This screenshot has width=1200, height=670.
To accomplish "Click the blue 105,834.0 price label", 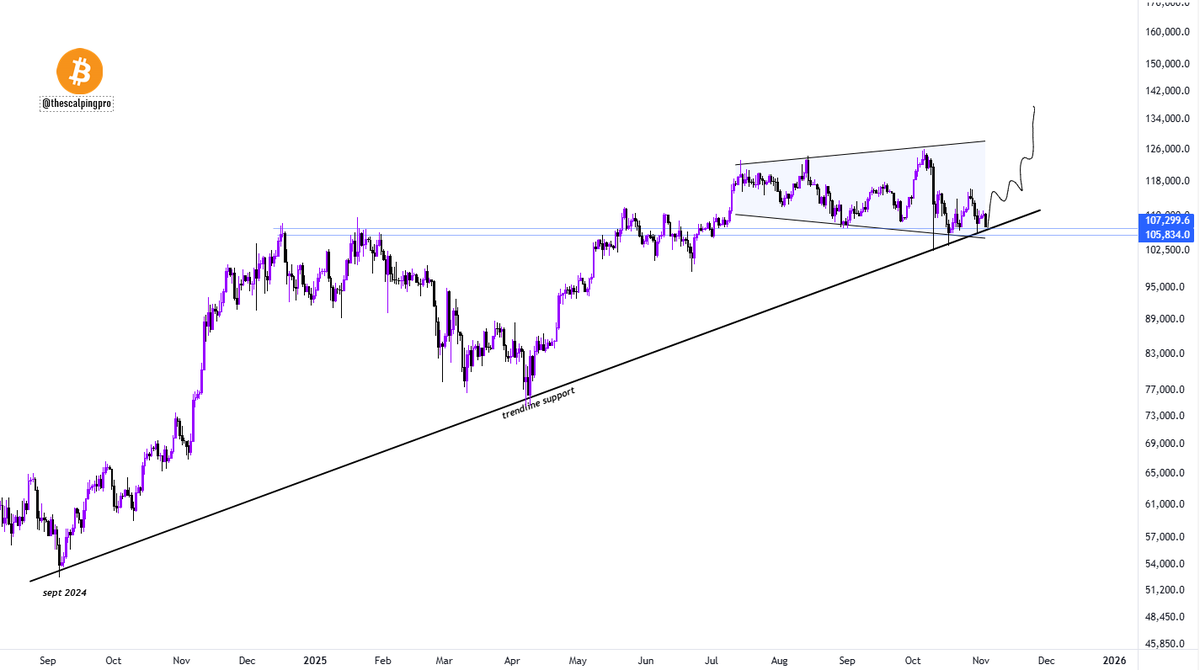I will coord(1166,234).
